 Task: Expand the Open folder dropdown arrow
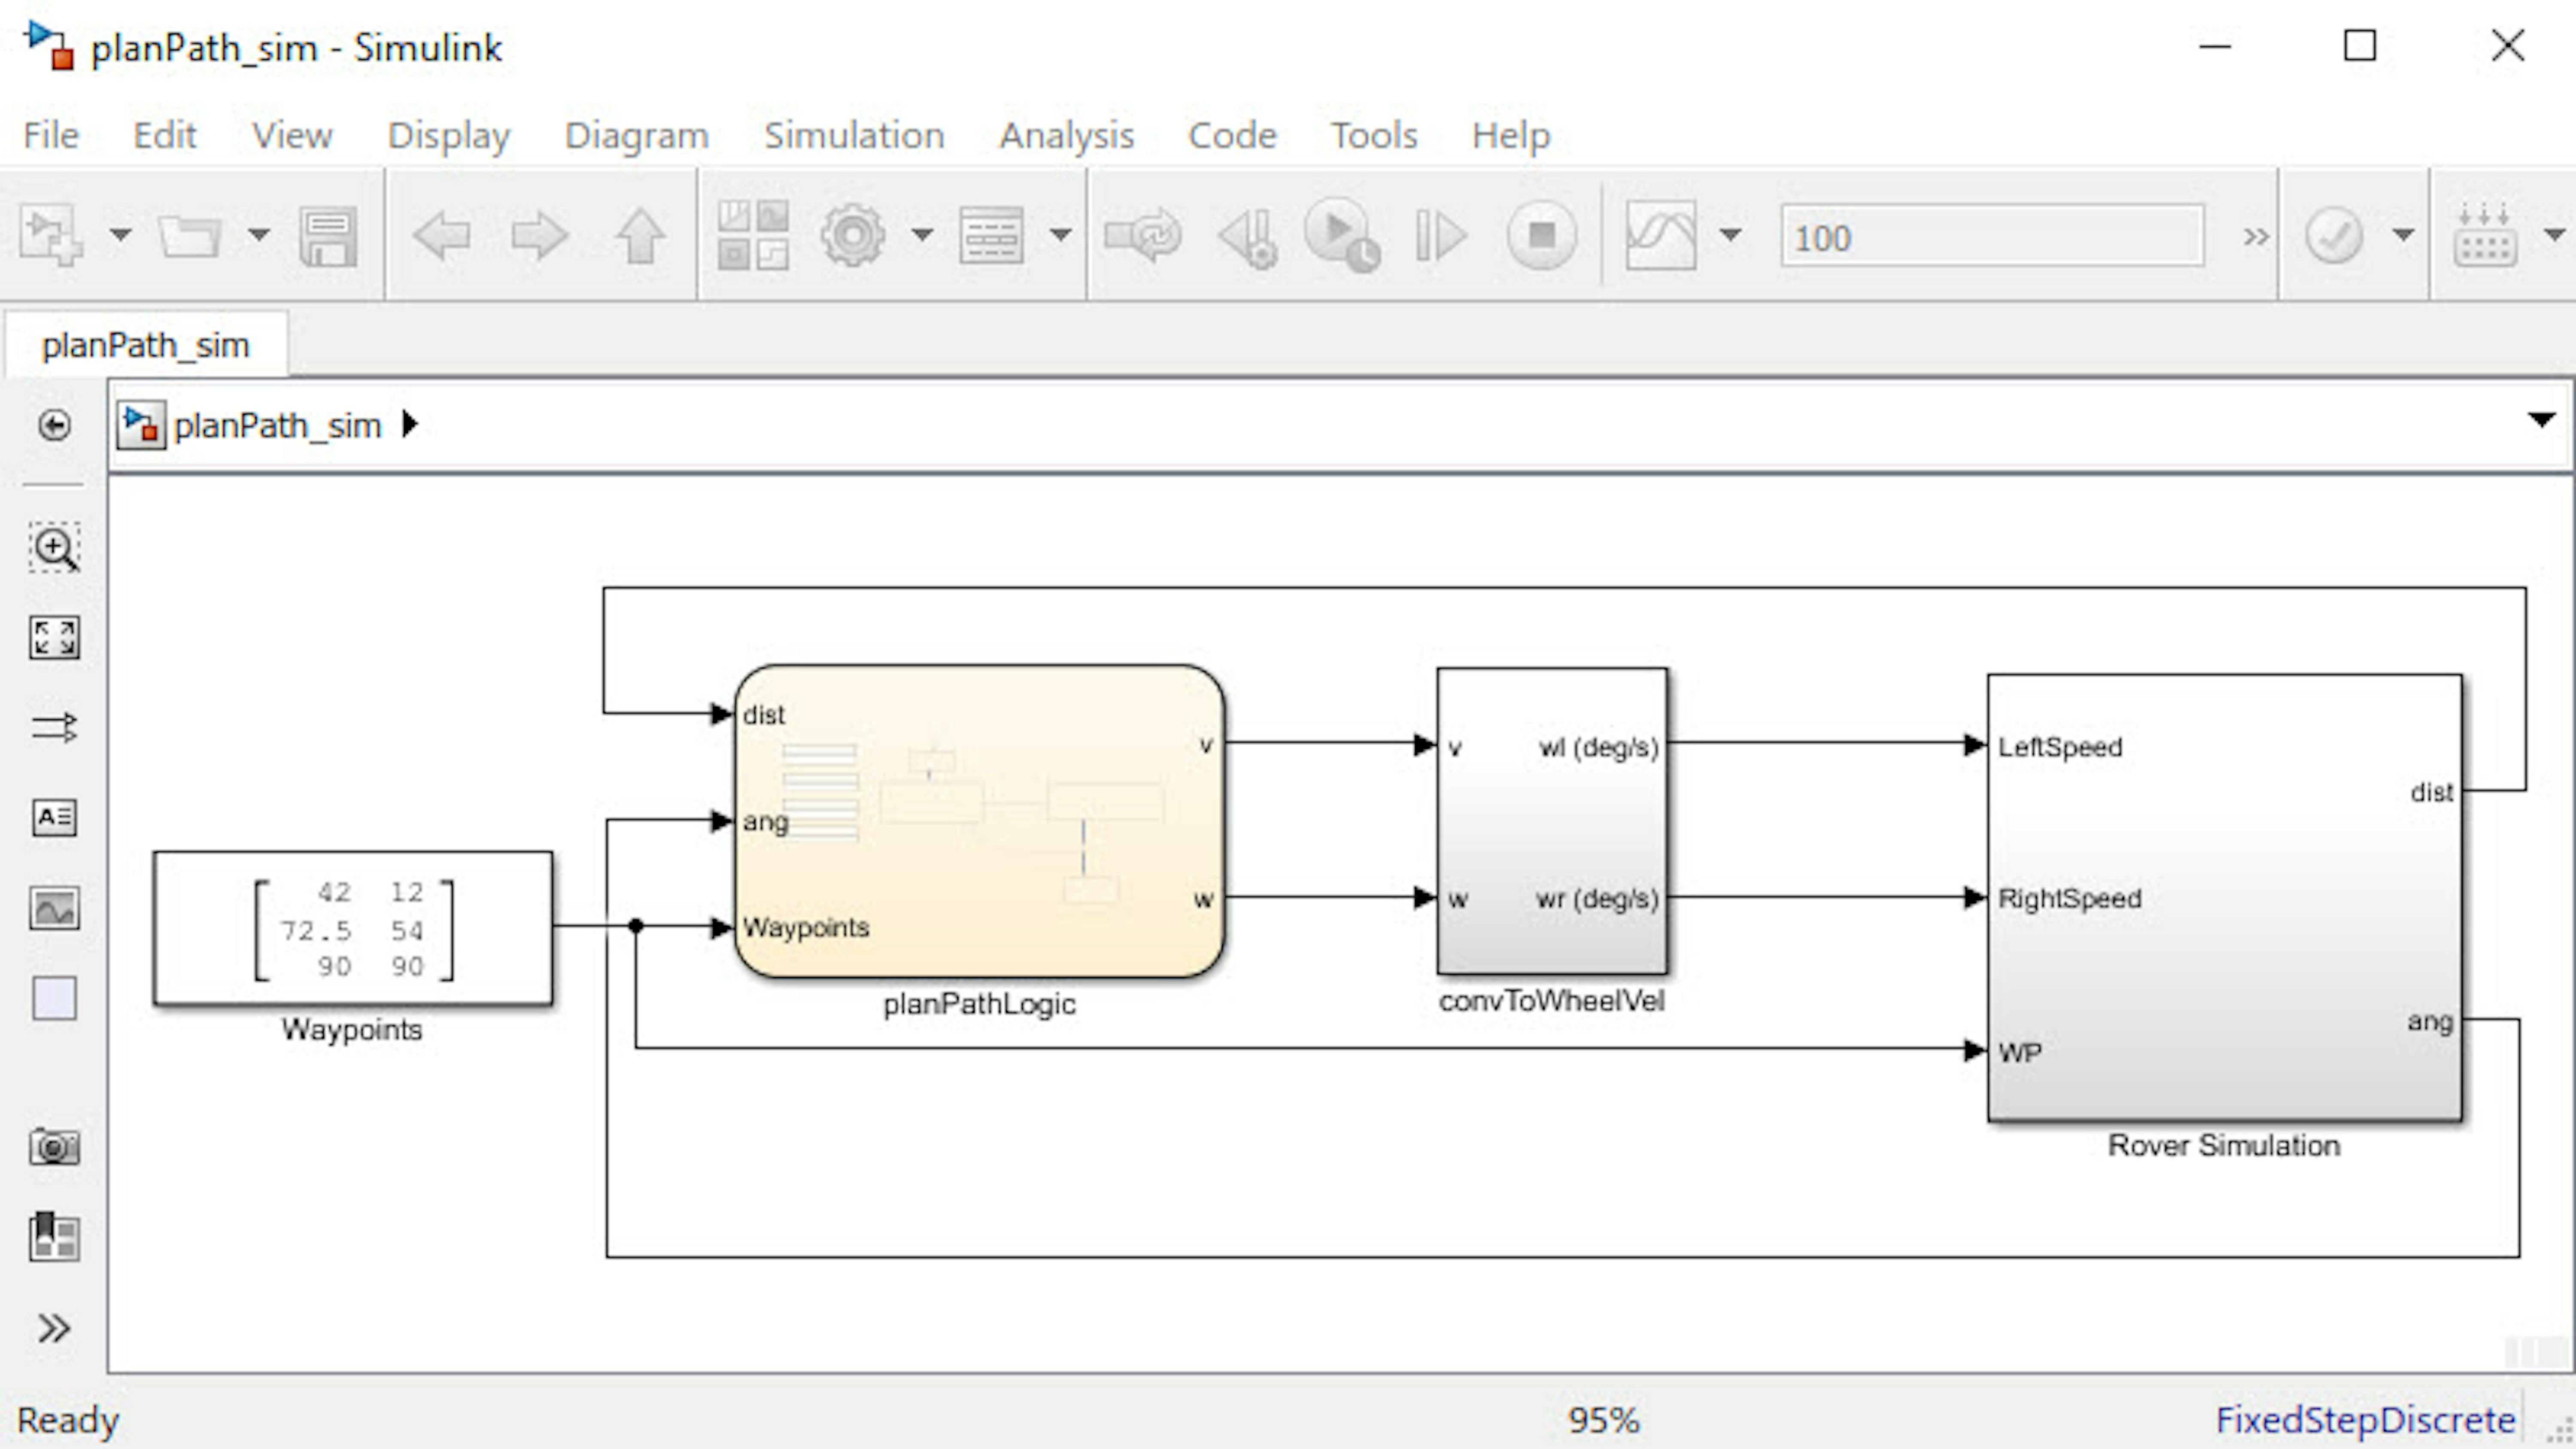click(x=259, y=236)
